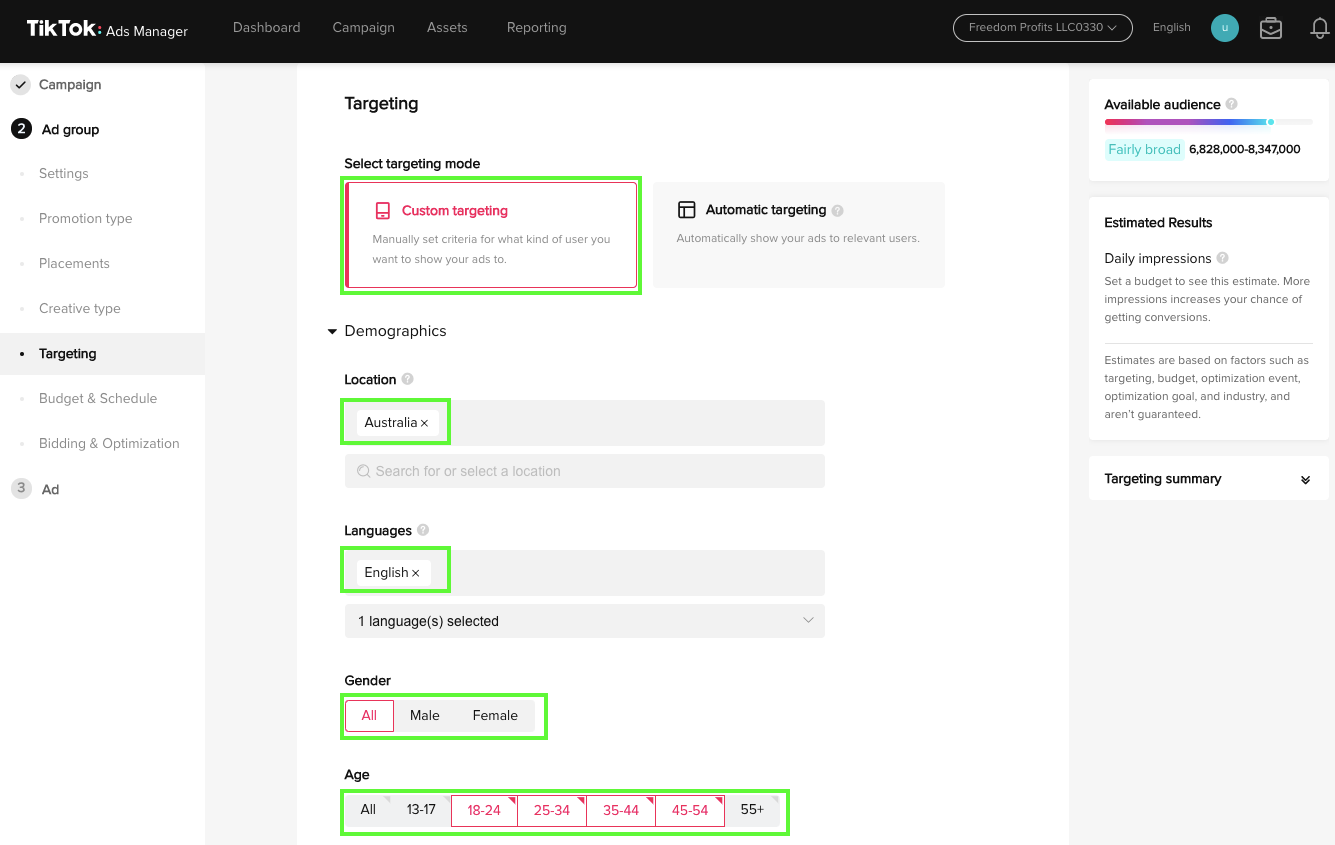Remove the English language tag
Image resolution: width=1335 pixels, height=845 pixels.
pos(416,573)
